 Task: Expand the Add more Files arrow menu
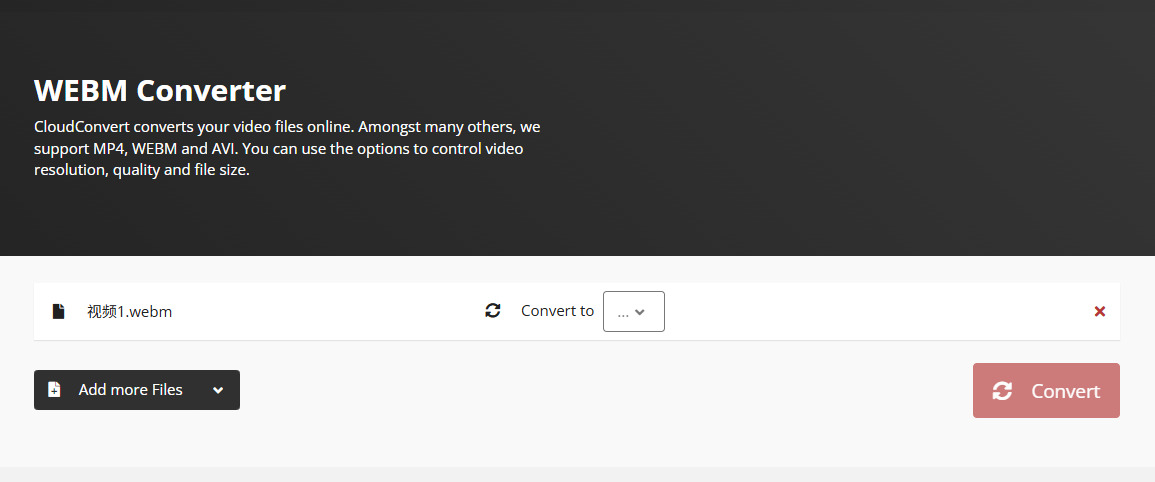click(218, 390)
